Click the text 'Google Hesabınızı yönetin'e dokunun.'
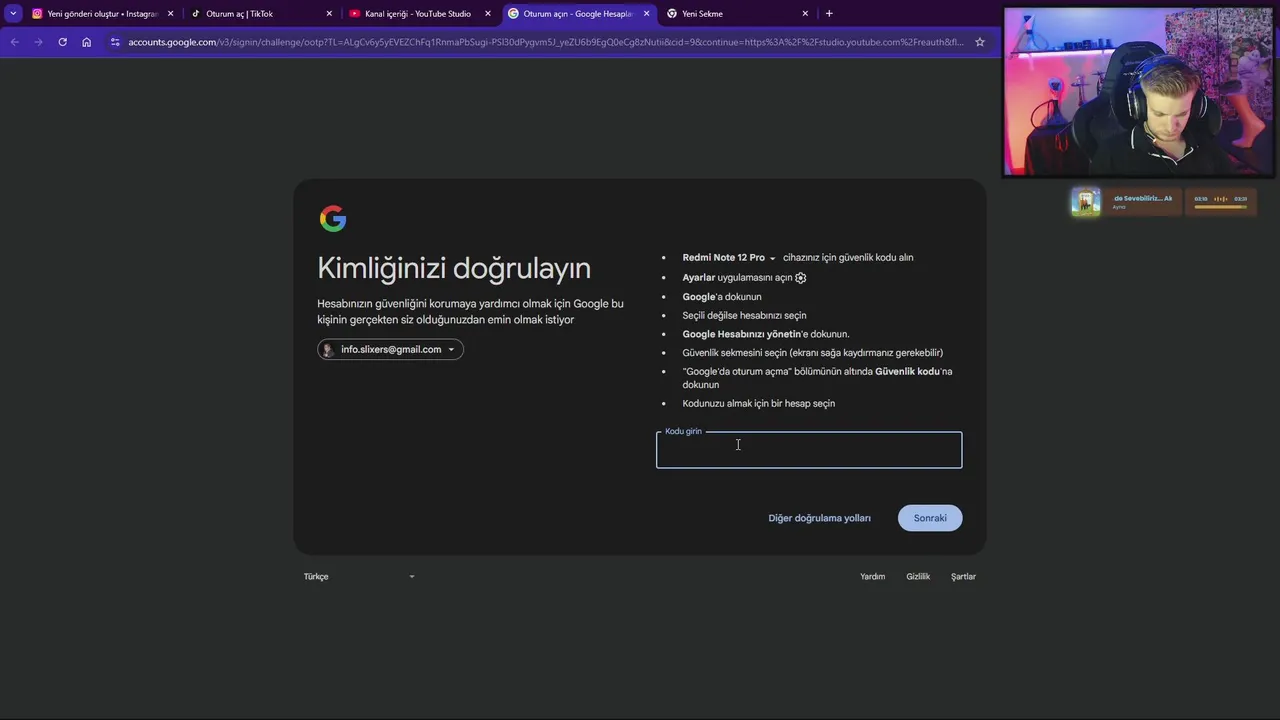The height and width of the screenshot is (720, 1280). [x=766, y=334]
